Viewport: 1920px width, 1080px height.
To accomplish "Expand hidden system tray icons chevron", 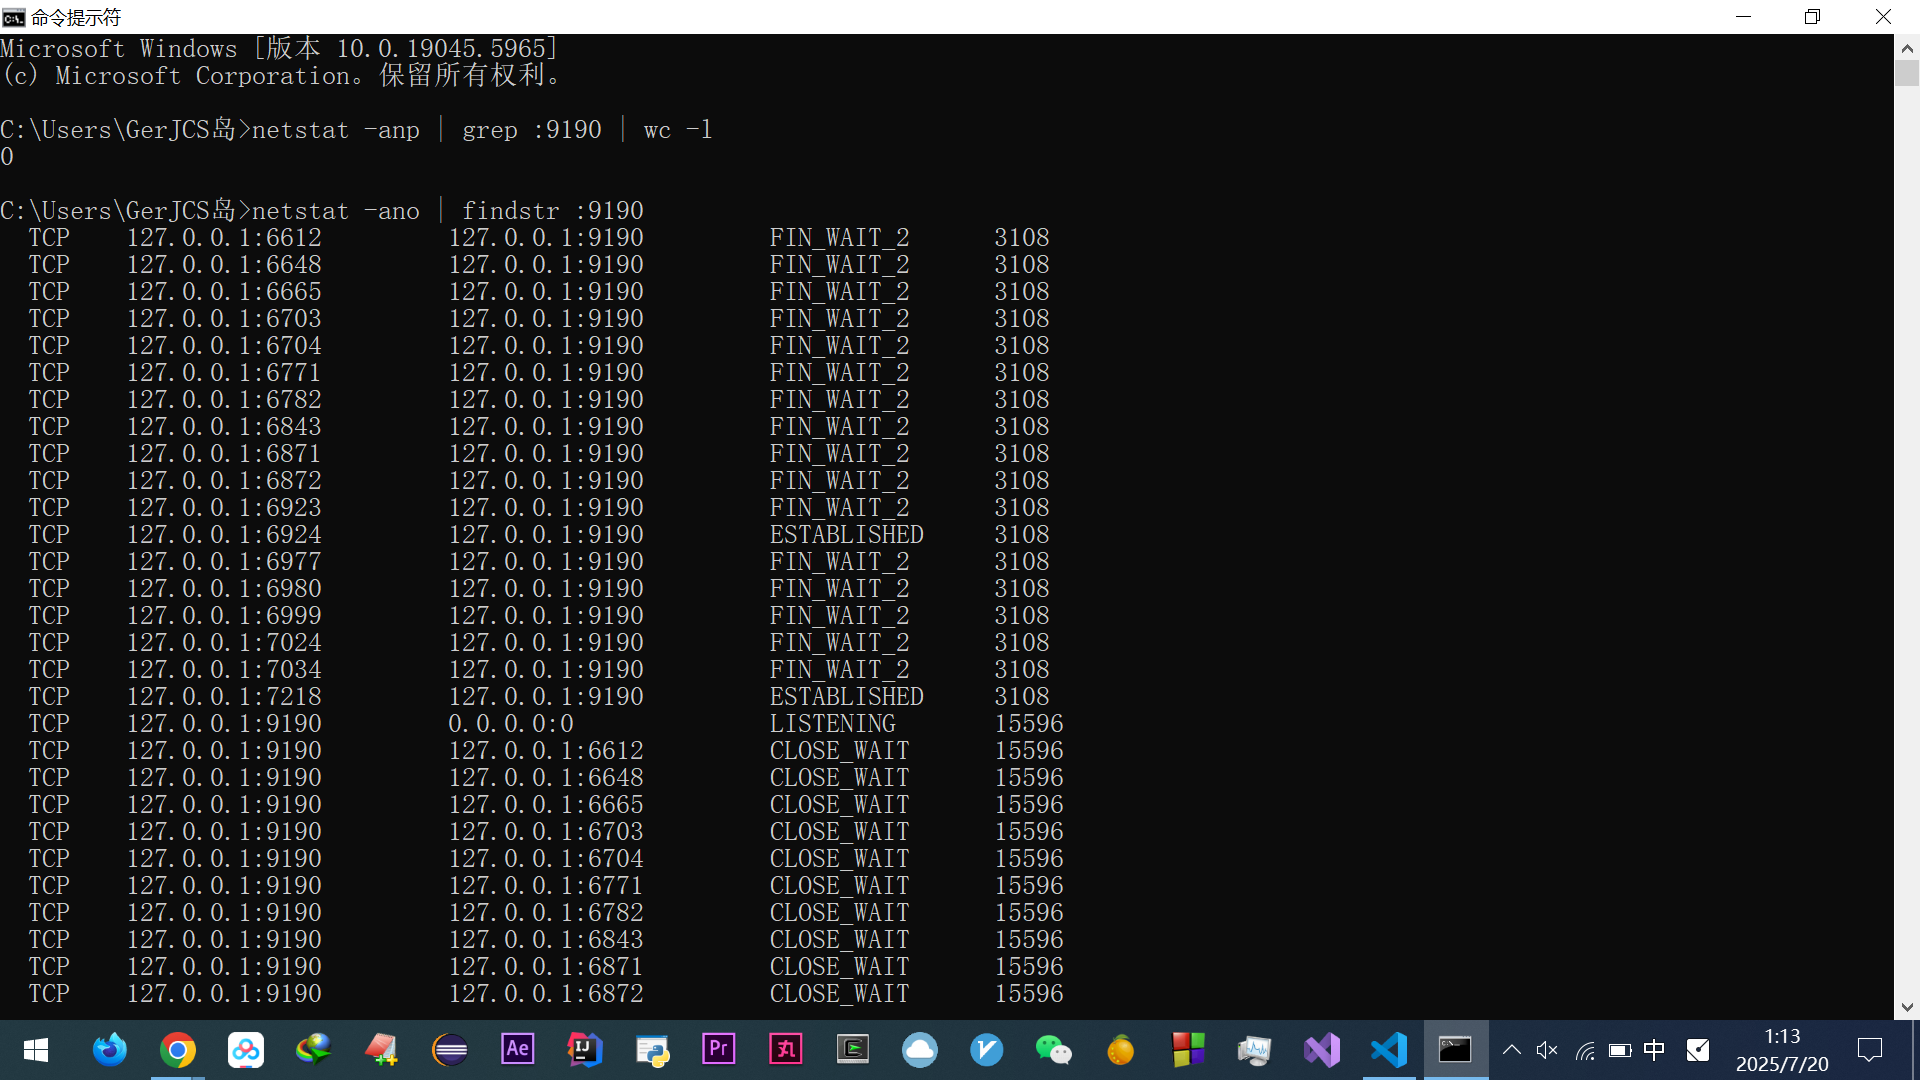I will pyautogui.click(x=1512, y=1050).
